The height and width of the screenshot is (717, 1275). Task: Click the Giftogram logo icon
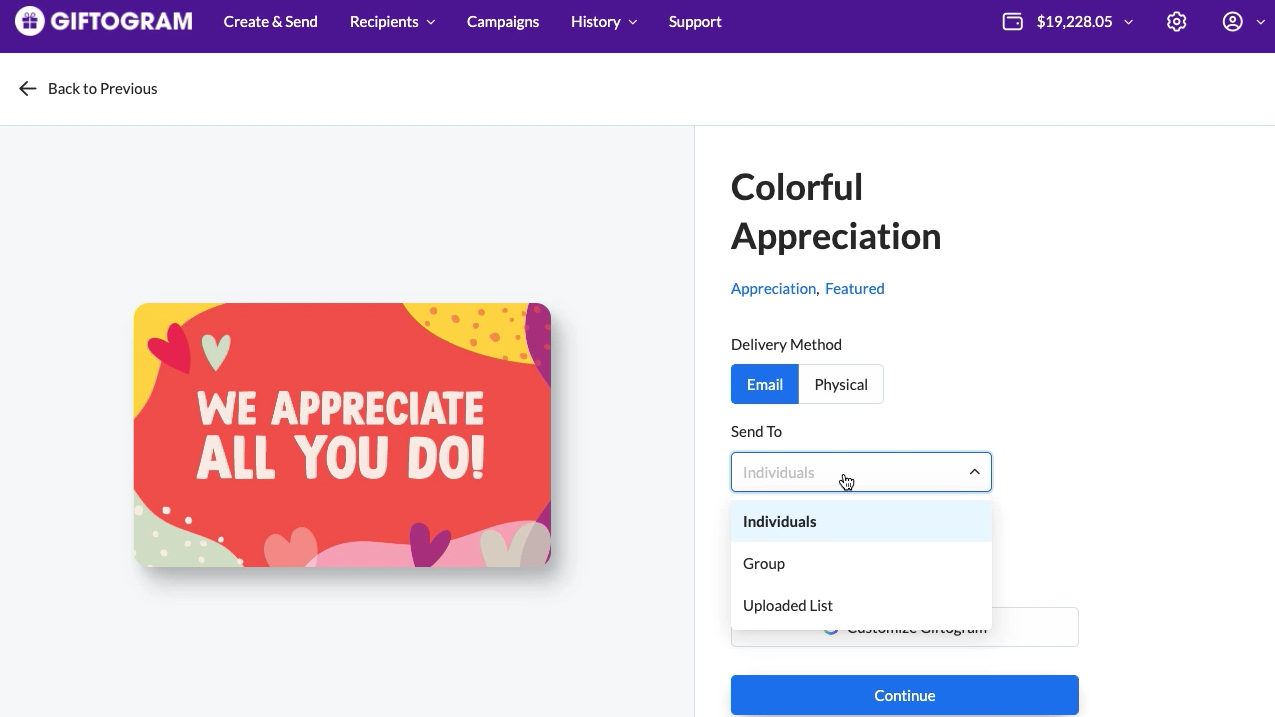pyautogui.click(x=30, y=21)
